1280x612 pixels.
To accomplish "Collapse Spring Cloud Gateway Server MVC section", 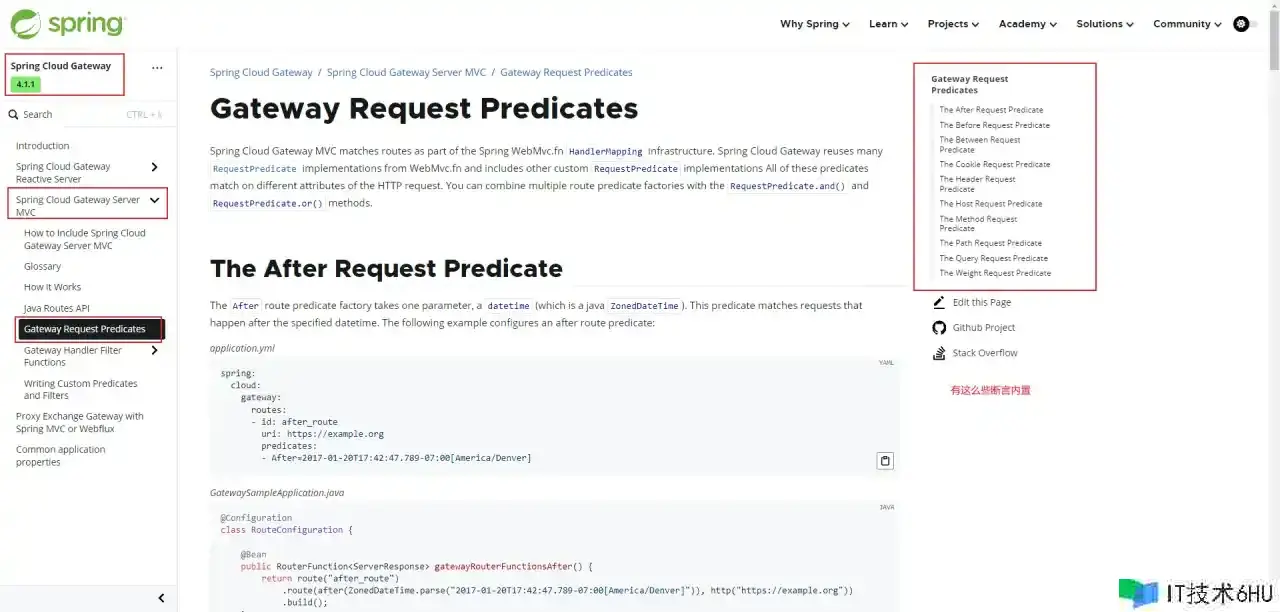I will click(154, 200).
